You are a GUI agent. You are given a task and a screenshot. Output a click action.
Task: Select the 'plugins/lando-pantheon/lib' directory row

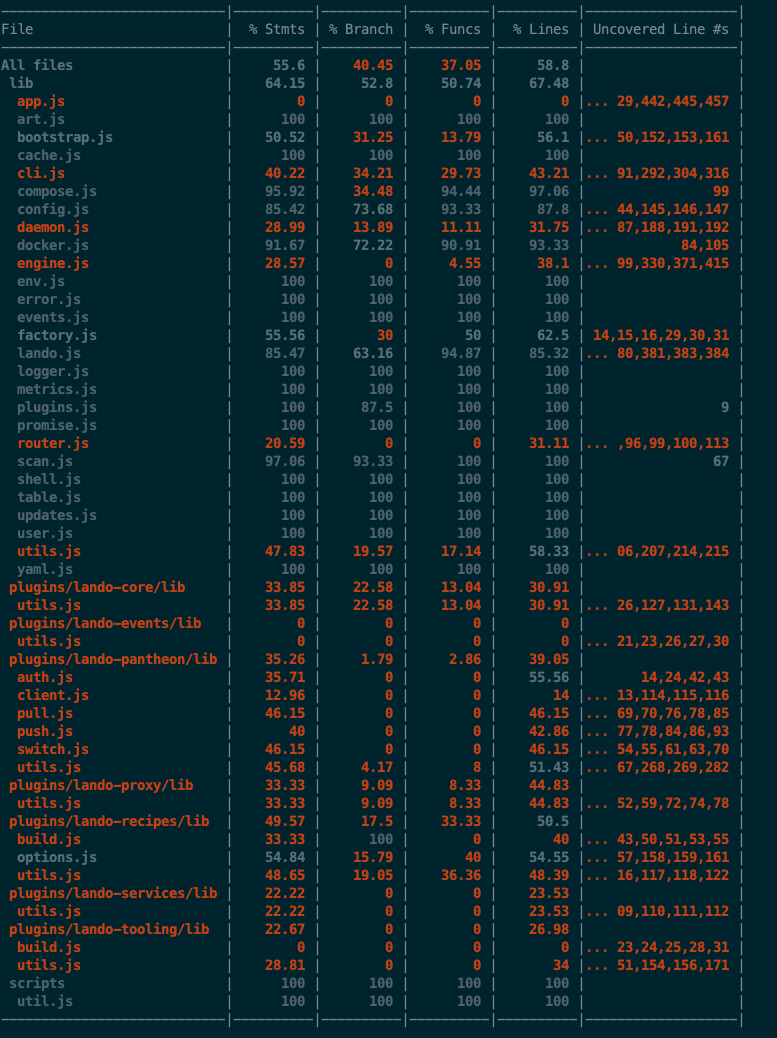tap(113, 659)
